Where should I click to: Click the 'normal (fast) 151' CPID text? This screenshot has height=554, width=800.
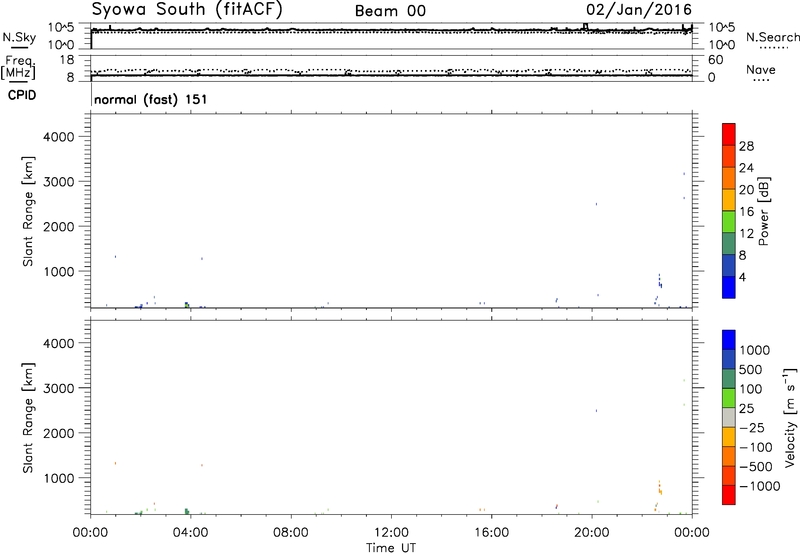click(151, 99)
